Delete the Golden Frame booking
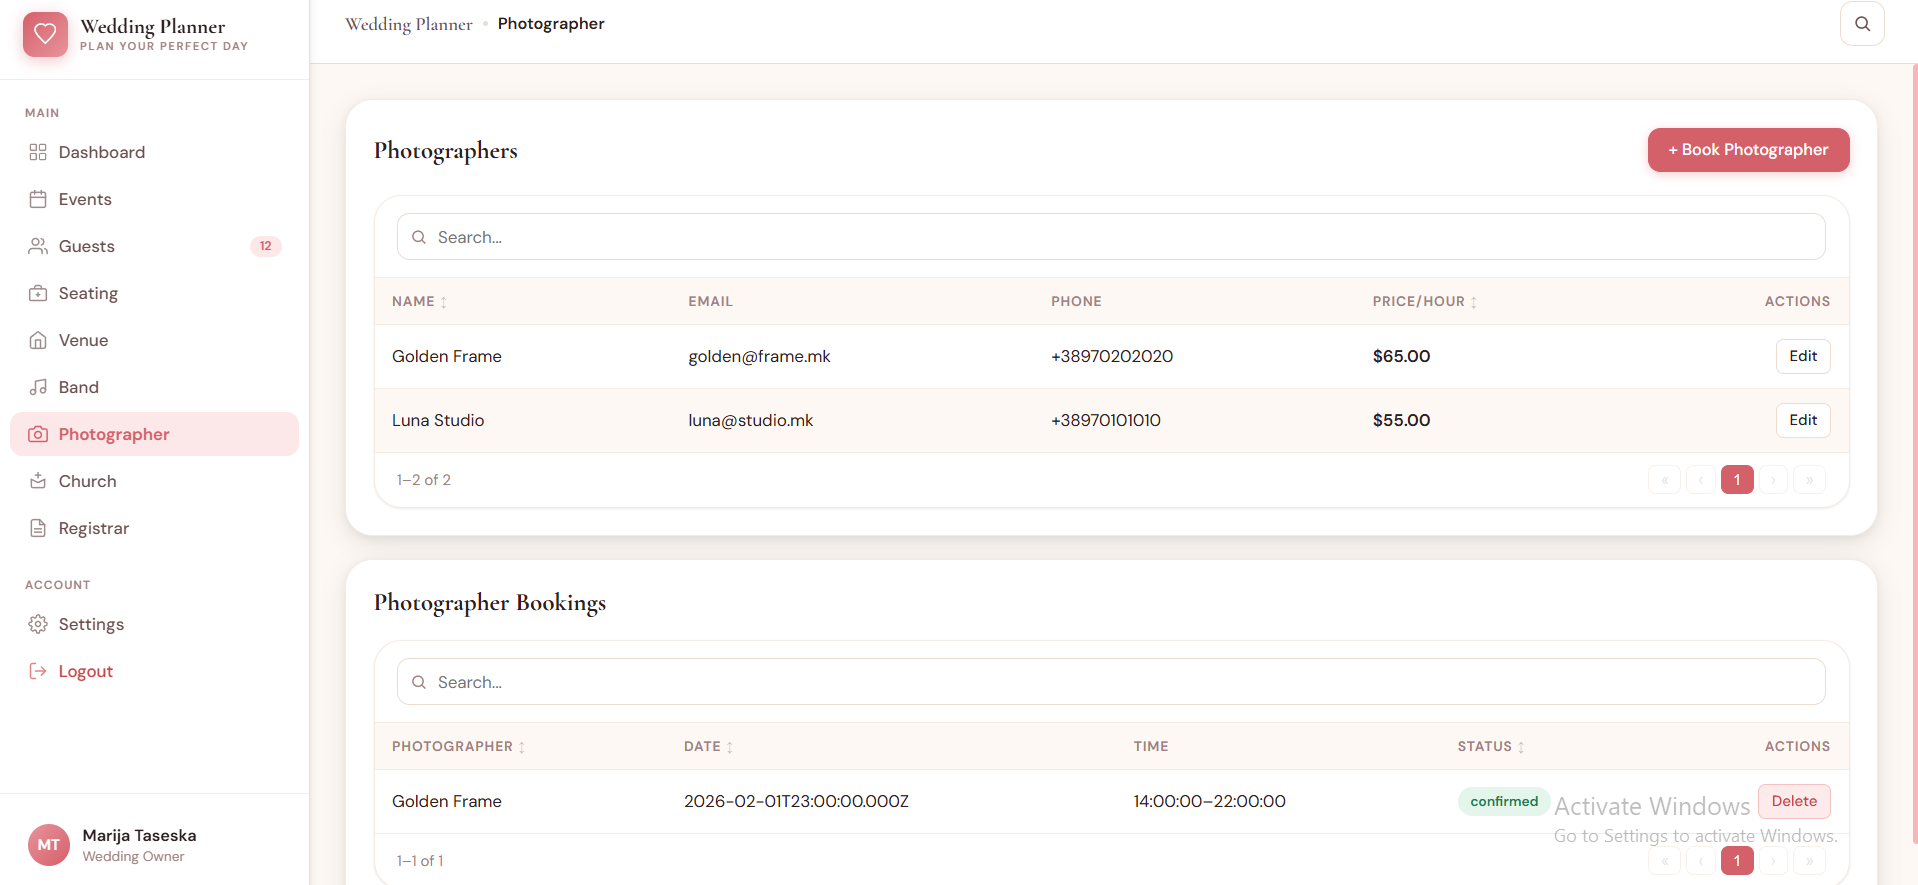Viewport: 1918px width, 885px height. [1793, 801]
